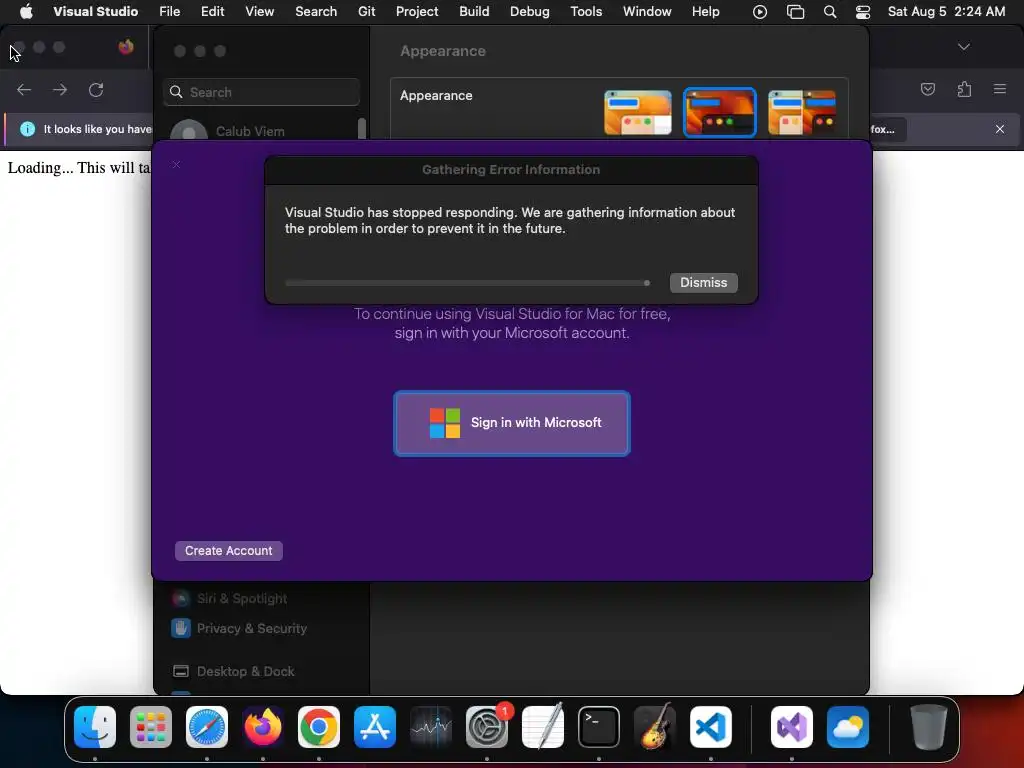The height and width of the screenshot is (768, 1024).
Task: Open GarageBand guitar icon in dock
Action: (x=655, y=727)
